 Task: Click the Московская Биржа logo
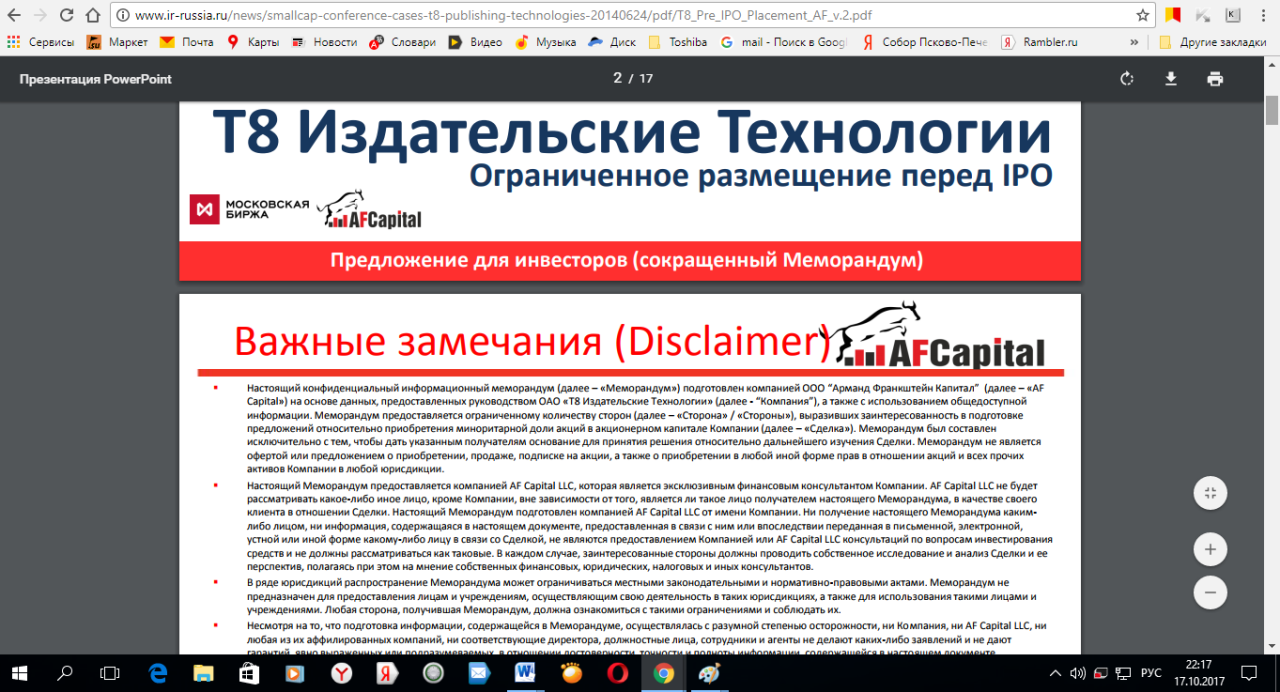tap(250, 209)
